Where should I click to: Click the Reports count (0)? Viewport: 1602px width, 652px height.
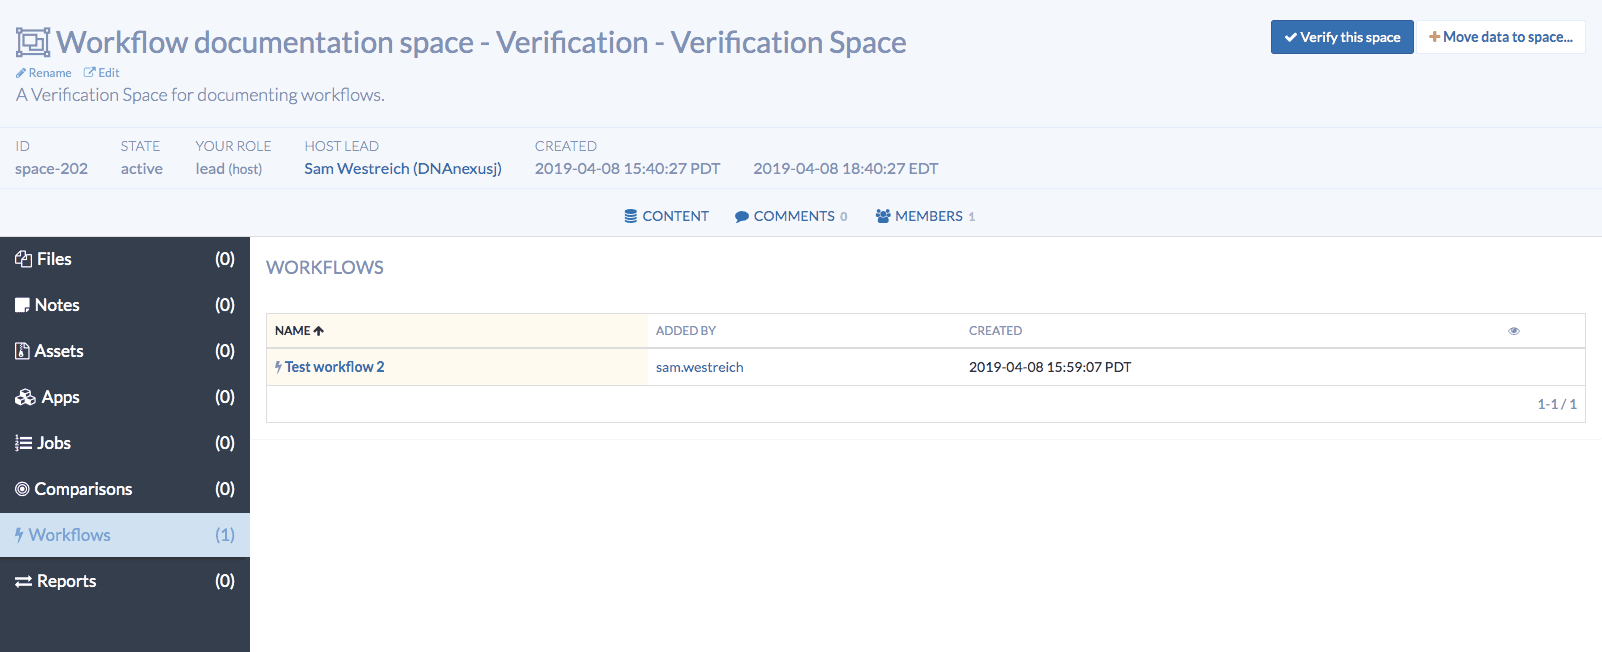point(225,581)
